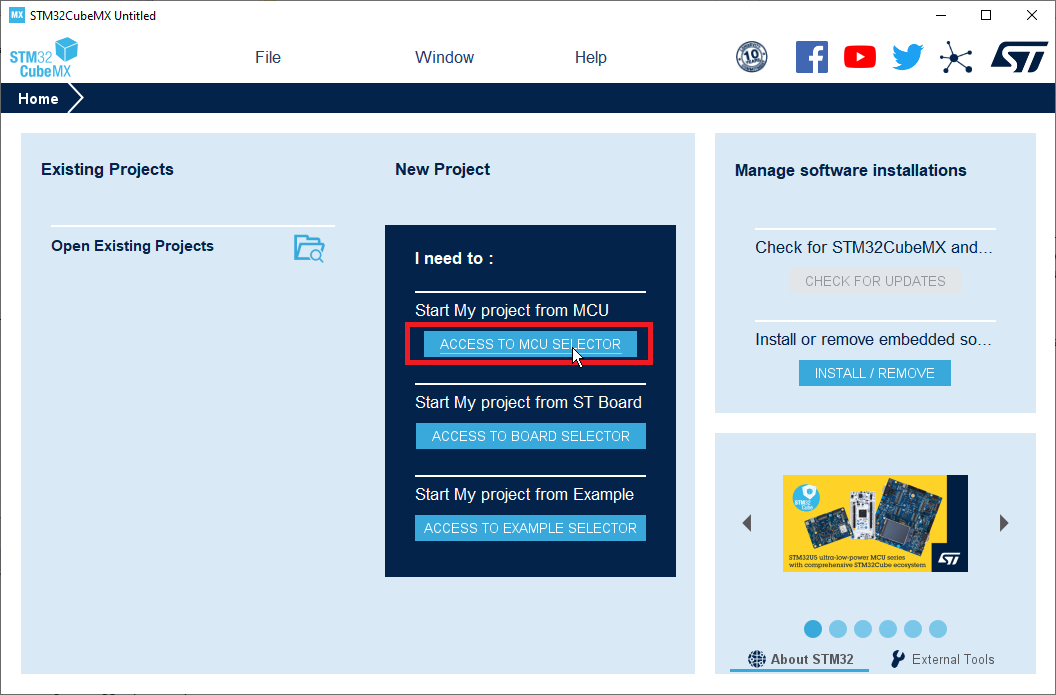The width and height of the screenshot is (1056, 695).
Task: Minimize the STM32CubeMX window
Action: [941, 15]
